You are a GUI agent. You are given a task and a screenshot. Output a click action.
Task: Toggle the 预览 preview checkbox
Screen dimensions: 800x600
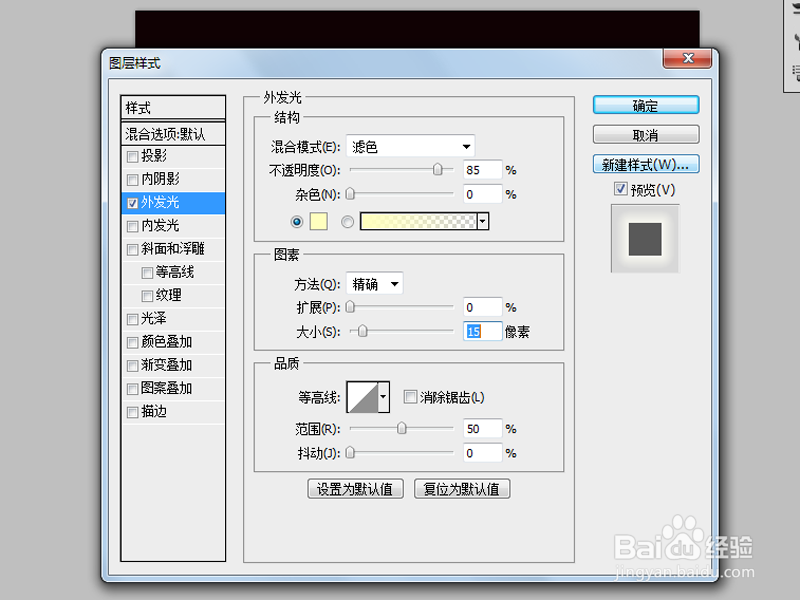tap(620, 189)
